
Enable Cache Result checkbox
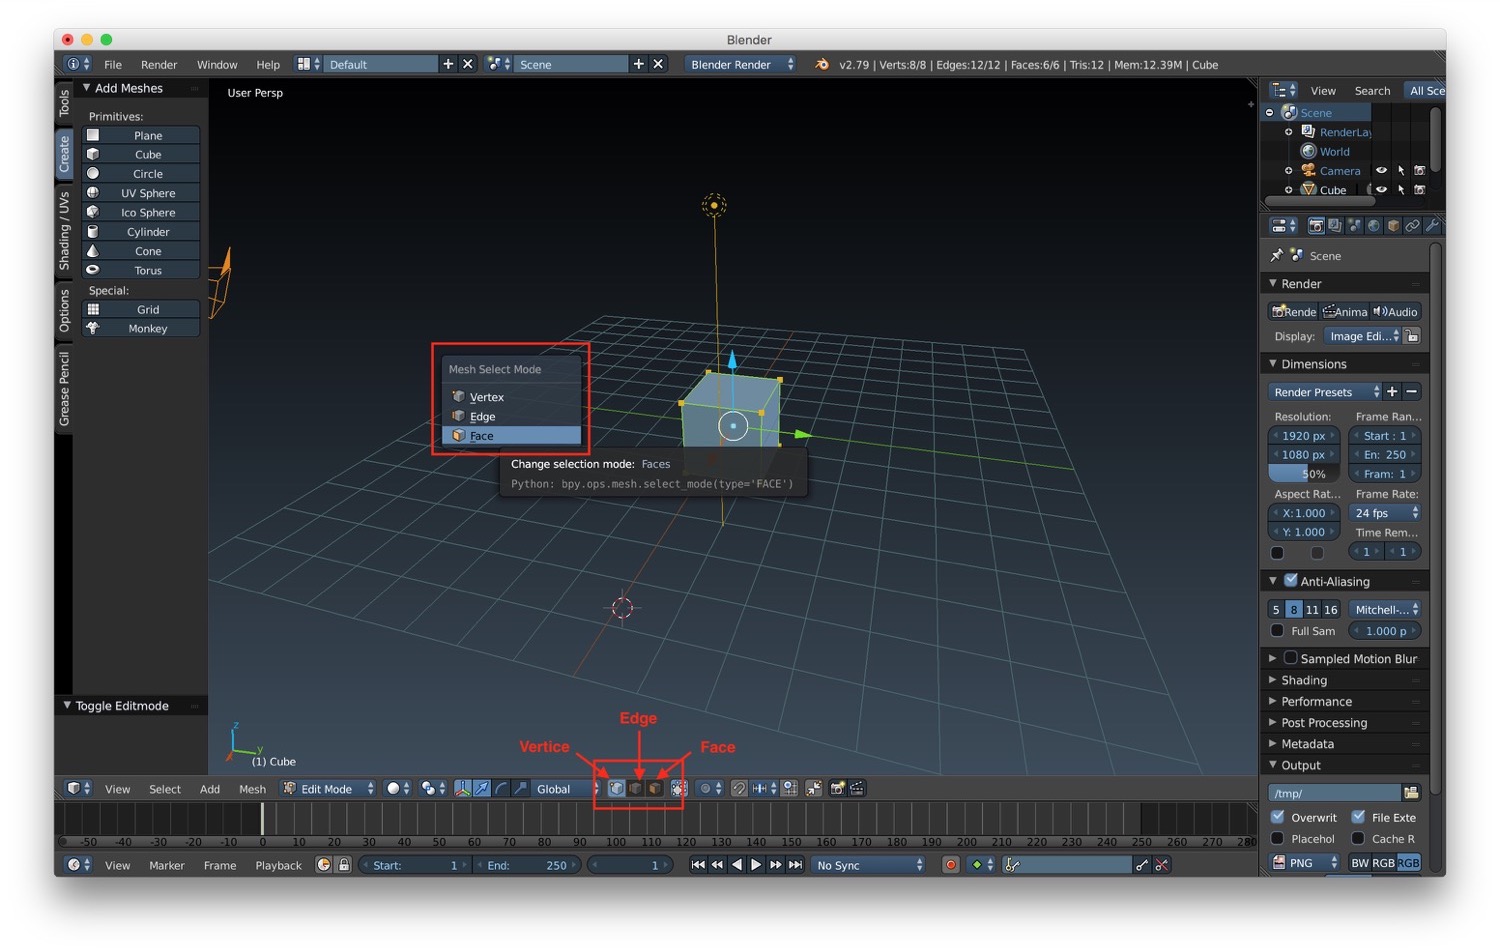(x=1358, y=838)
